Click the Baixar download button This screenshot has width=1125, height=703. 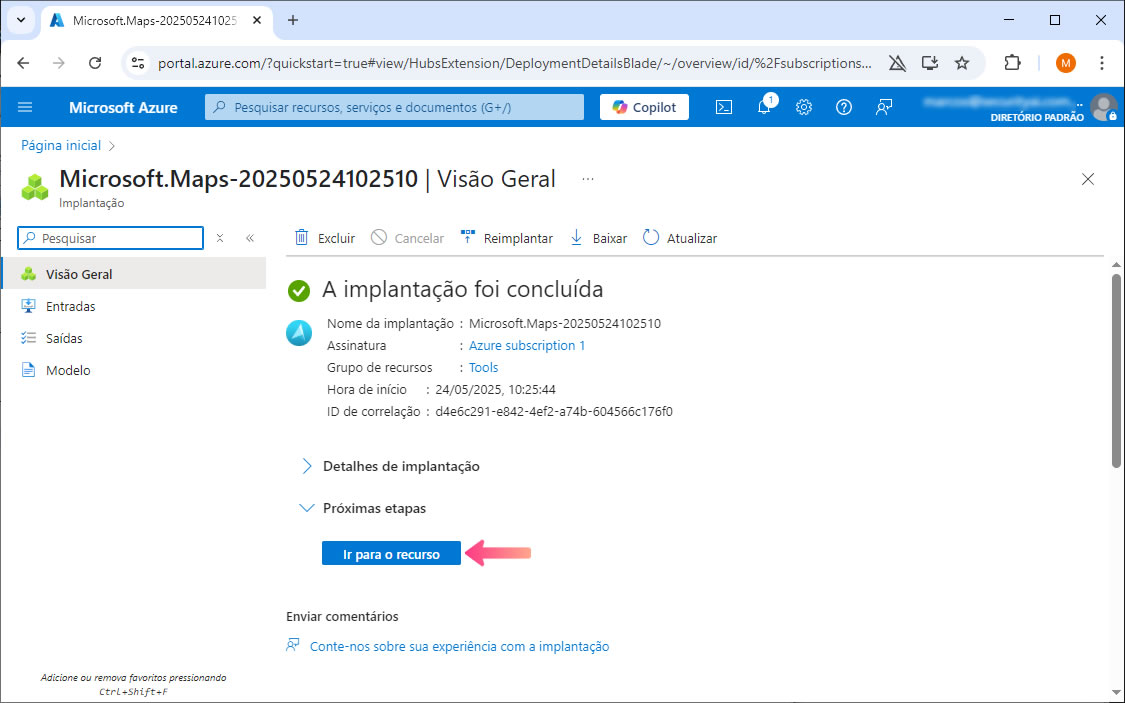tap(598, 237)
